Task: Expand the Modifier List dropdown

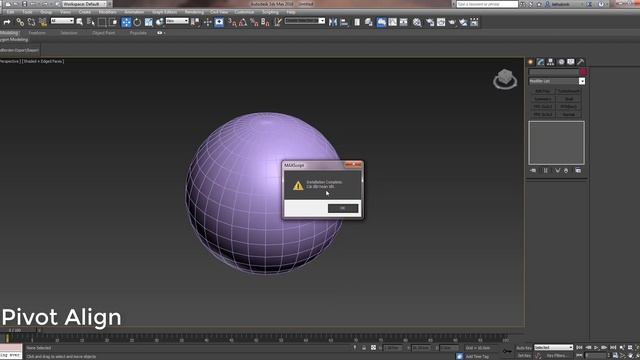Action: (x=557, y=81)
